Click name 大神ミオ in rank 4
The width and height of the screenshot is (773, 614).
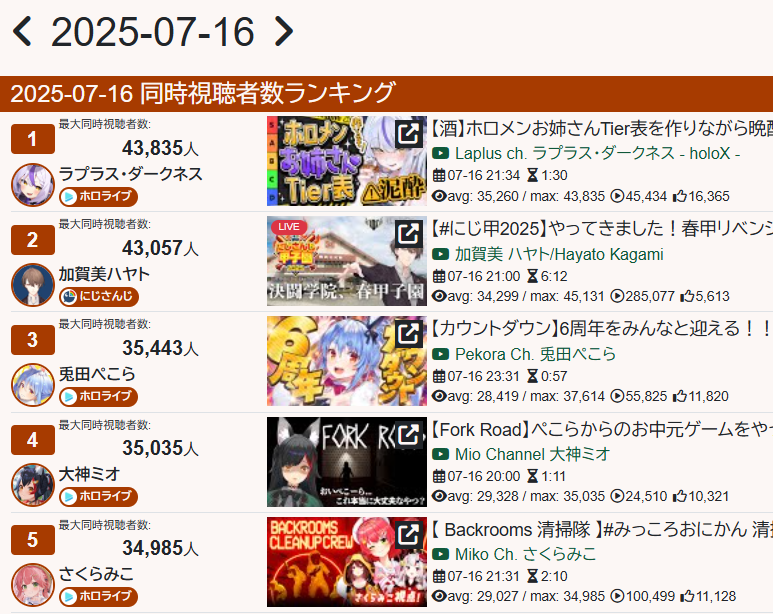click(89, 474)
